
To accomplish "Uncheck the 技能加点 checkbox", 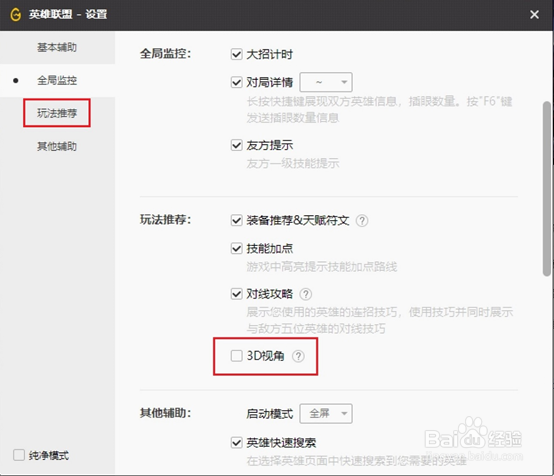I will pos(236,248).
